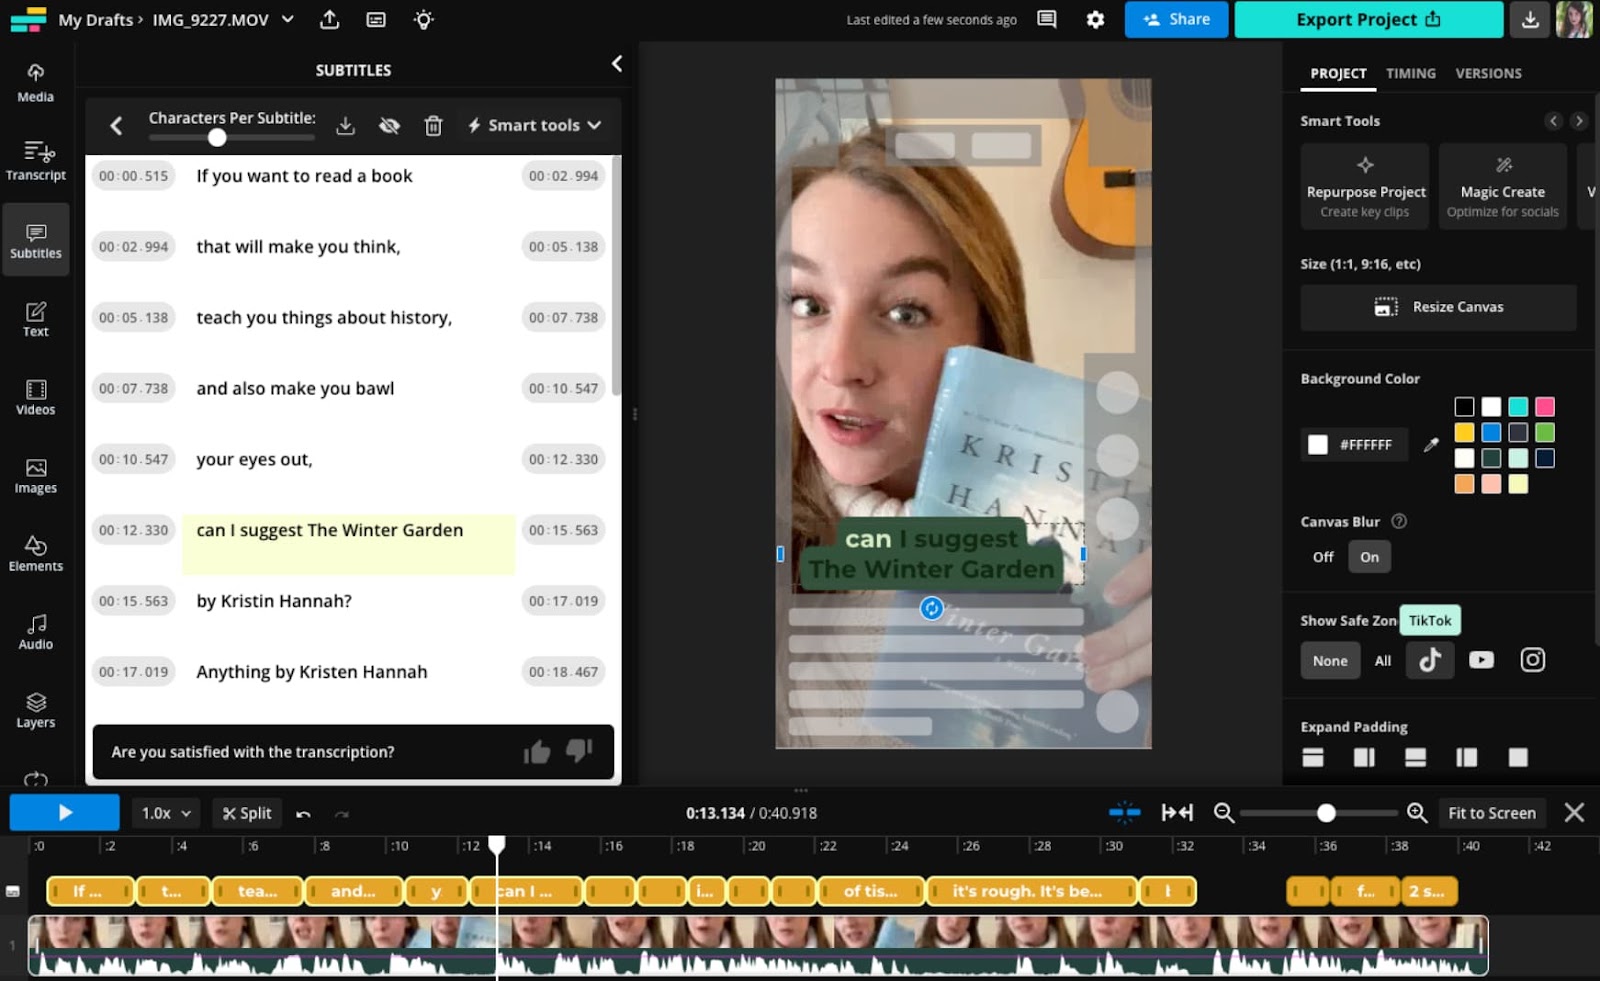
Task: Go back with subtitles panel arrow
Action: (x=116, y=125)
